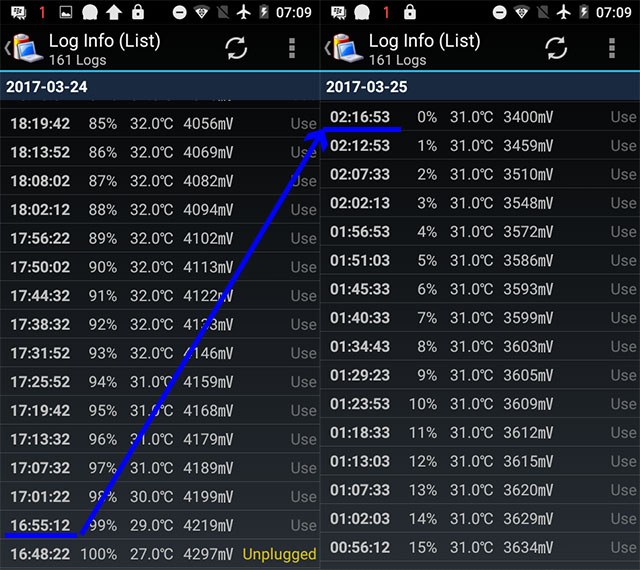
Task: Tap the battery charging icon in the right status bar
Action: (581, 13)
